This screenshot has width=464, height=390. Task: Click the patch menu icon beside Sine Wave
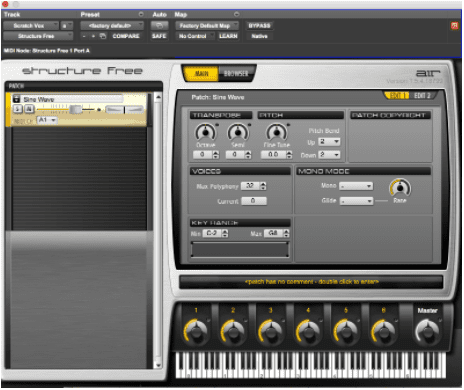16,99
